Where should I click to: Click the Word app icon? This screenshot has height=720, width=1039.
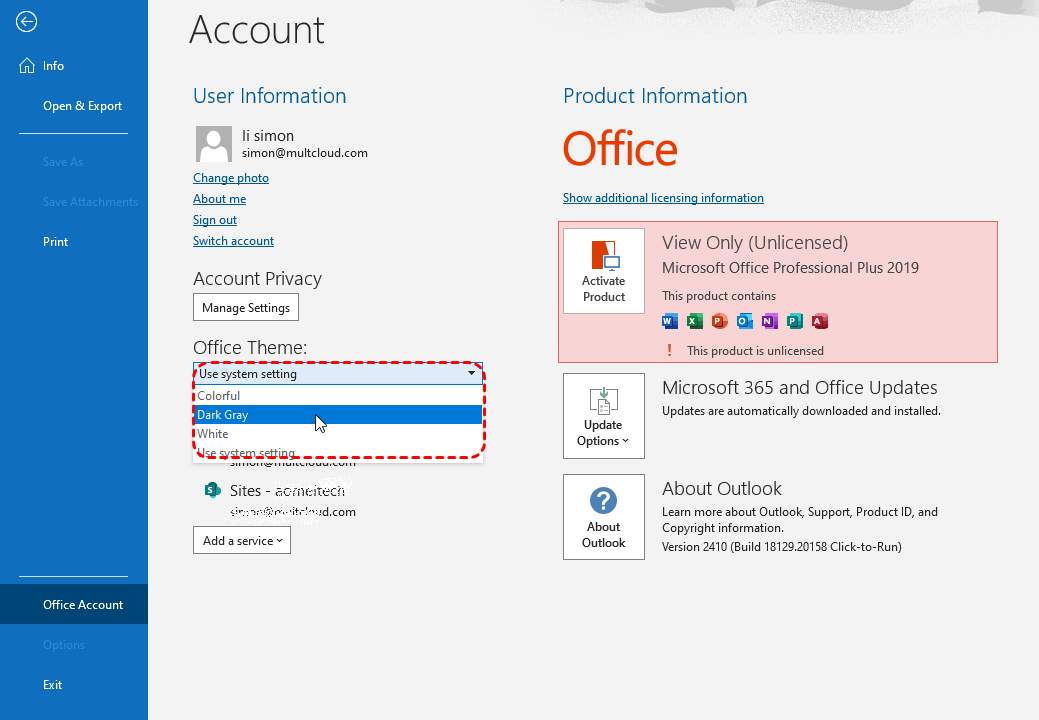pyautogui.click(x=670, y=322)
